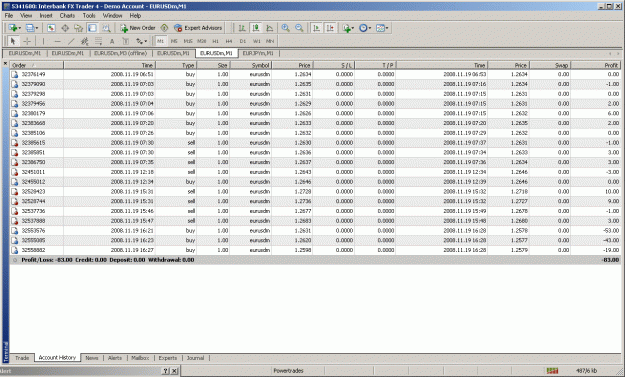The image size is (625, 377).
Task: Zoom out the chart
Action: click(299, 28)
